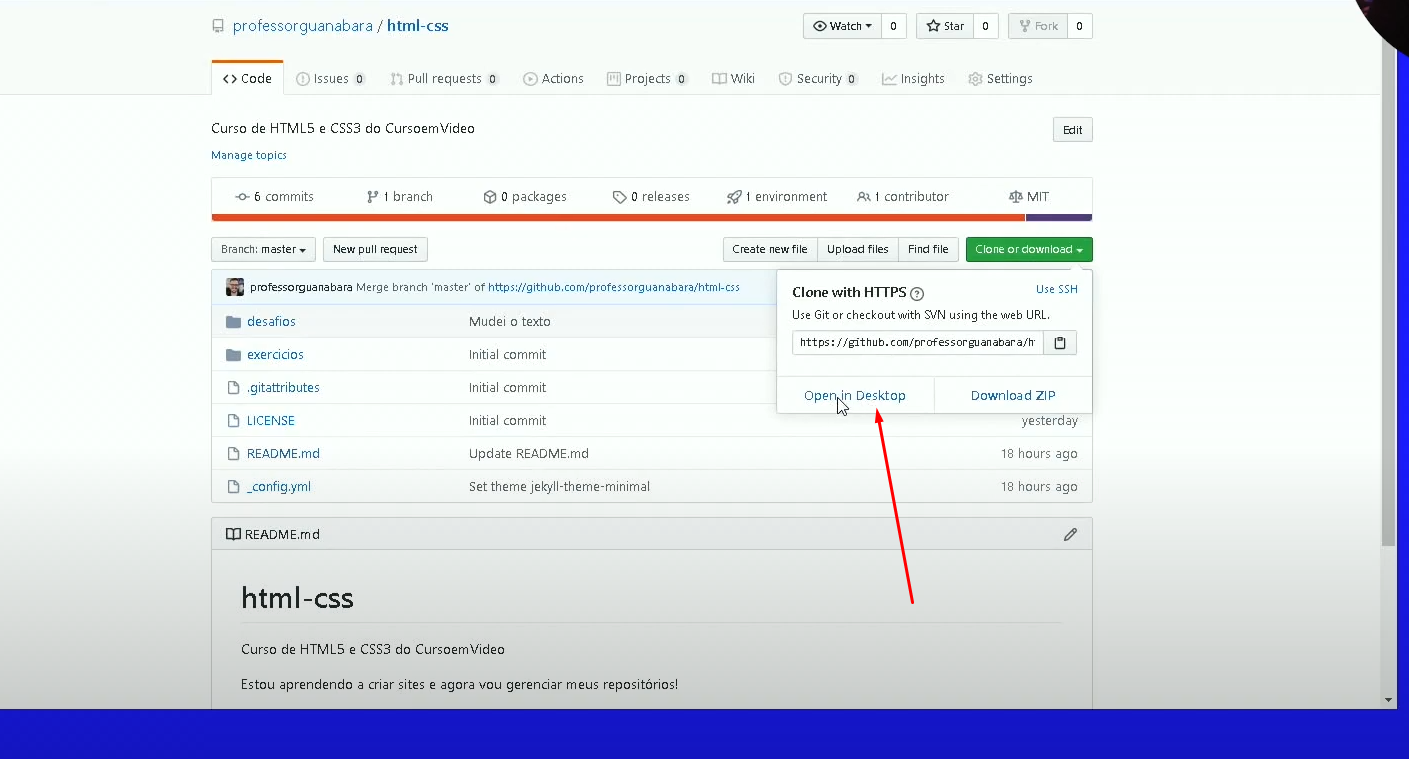Viewport: 1409px width, 759px height.
Task: Click the .gitattributes file icon
Action: pyautogui.click(x=233, y=388)
